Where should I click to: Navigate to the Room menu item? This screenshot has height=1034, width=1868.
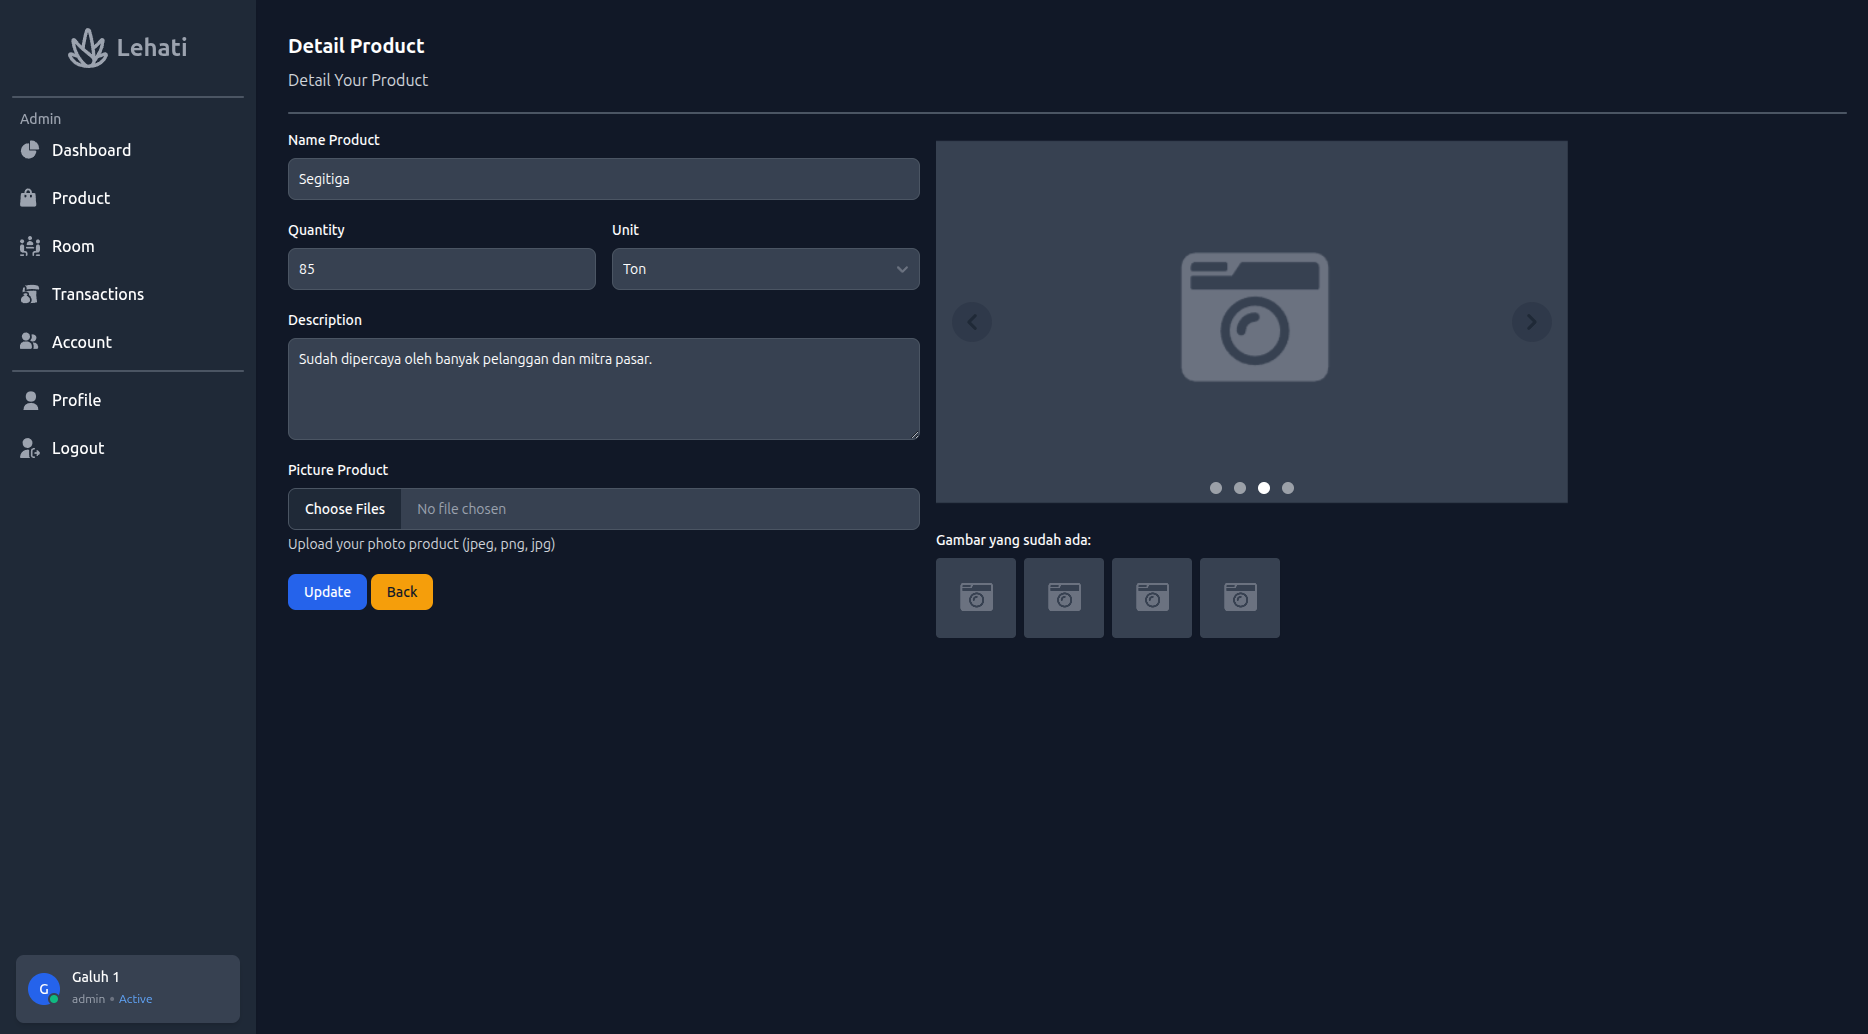click(73, 246)
